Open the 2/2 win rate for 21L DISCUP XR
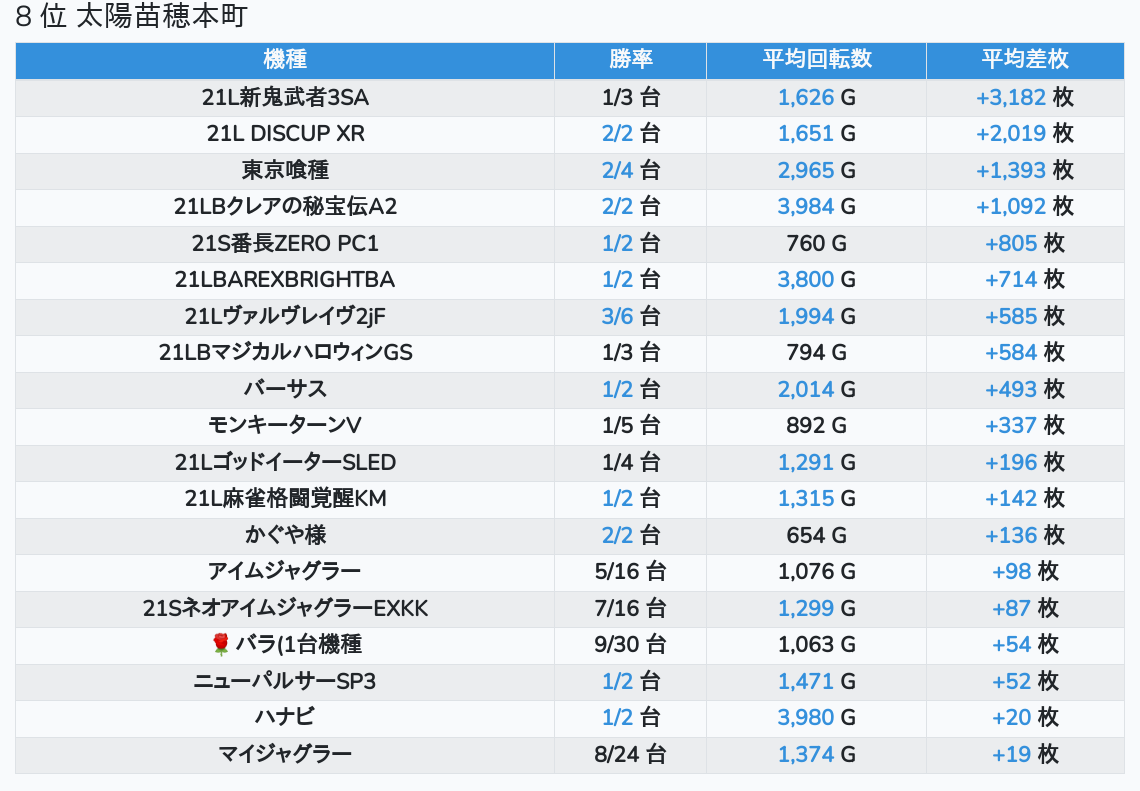This screenshot has height=791, width=1140. point(617,133)
